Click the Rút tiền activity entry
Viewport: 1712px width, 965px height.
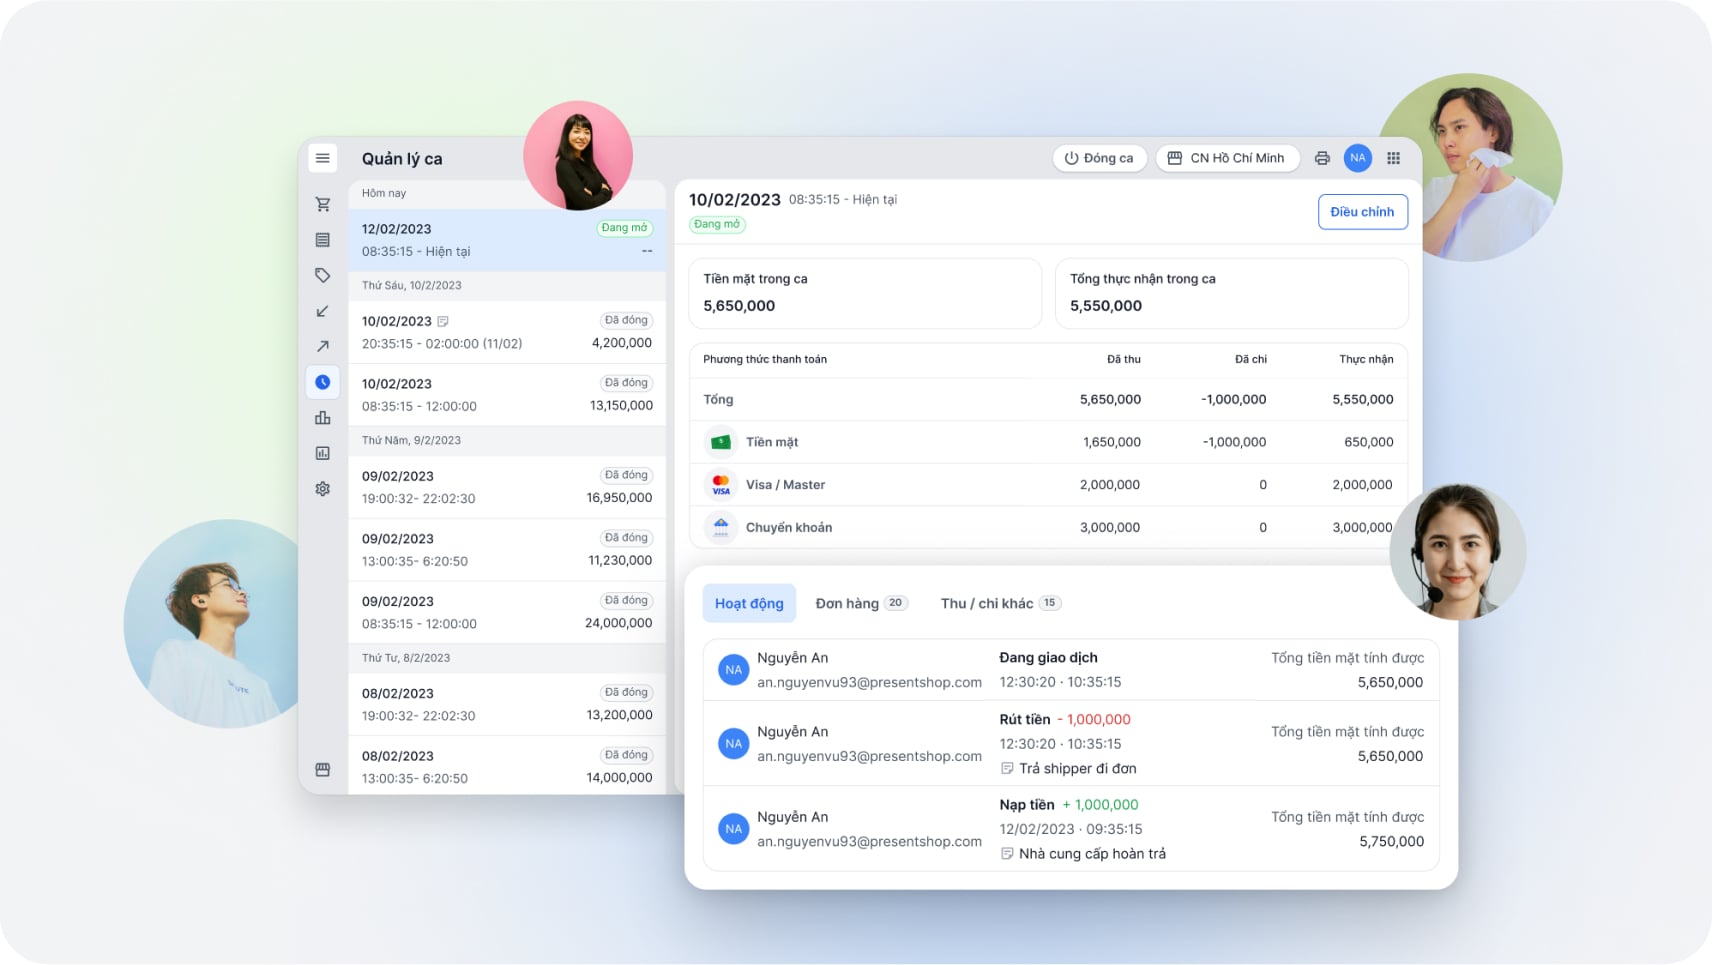[x=1071, y=743]
